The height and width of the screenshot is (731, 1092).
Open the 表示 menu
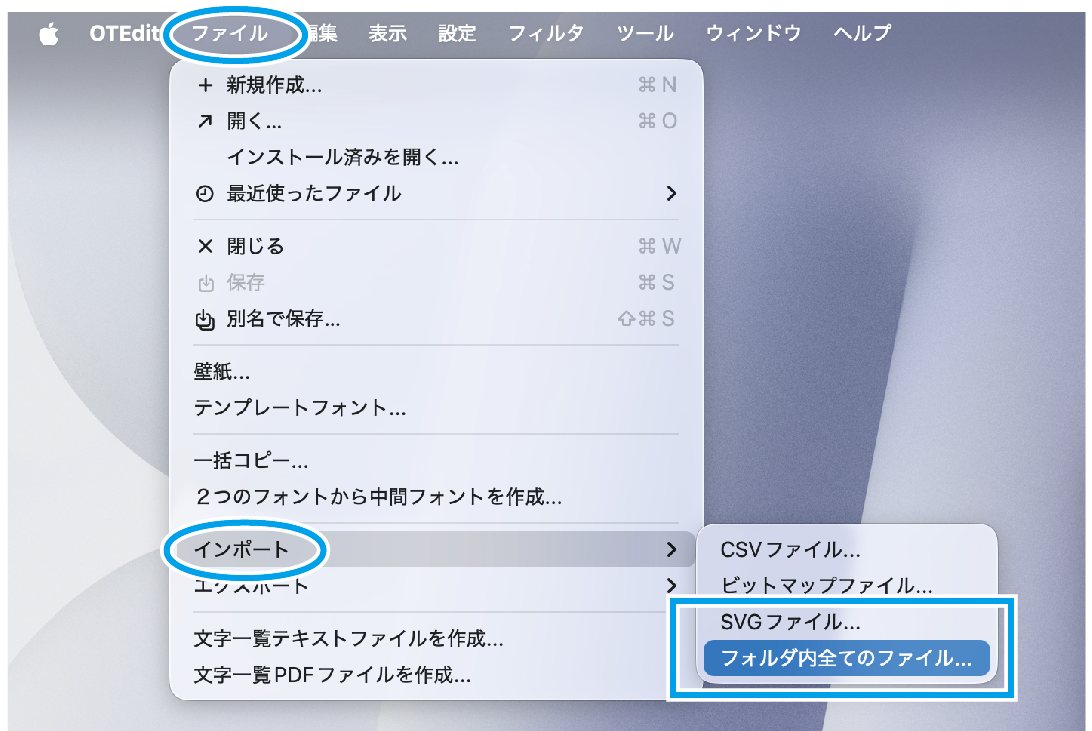[x=387, y=33]
